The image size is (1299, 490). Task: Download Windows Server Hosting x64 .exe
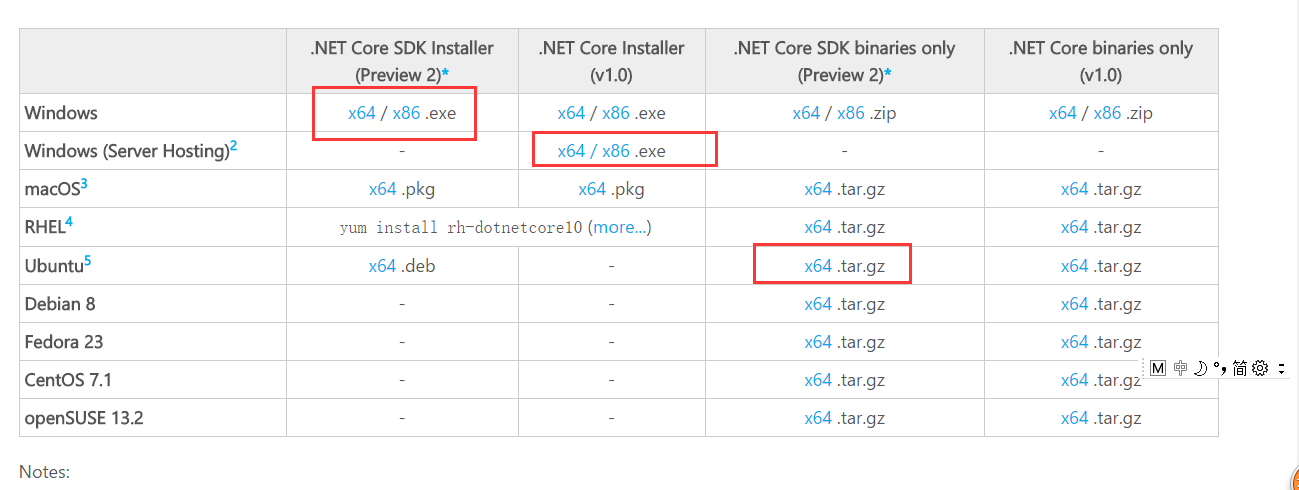point(571,151)
